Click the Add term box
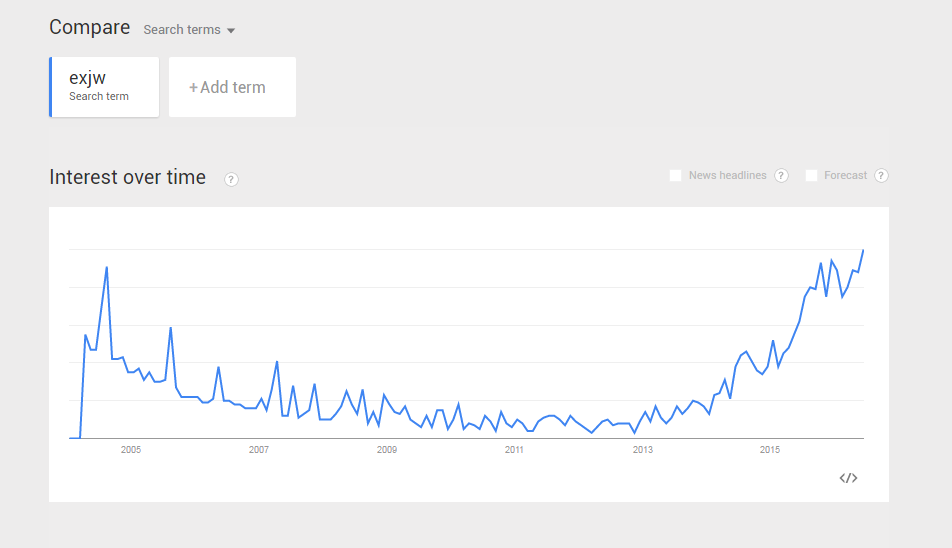 click(233, 87)
